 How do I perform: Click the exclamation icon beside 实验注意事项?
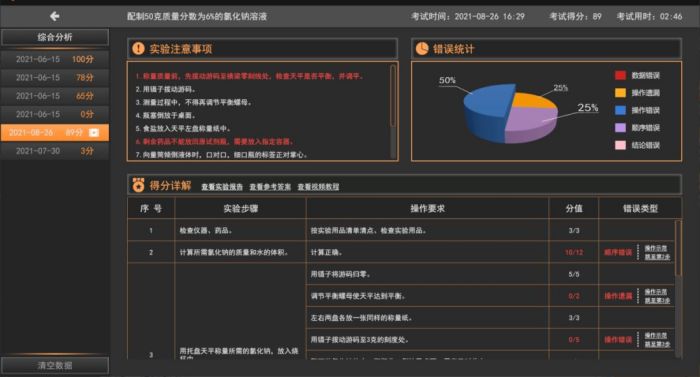coord(138,49)
